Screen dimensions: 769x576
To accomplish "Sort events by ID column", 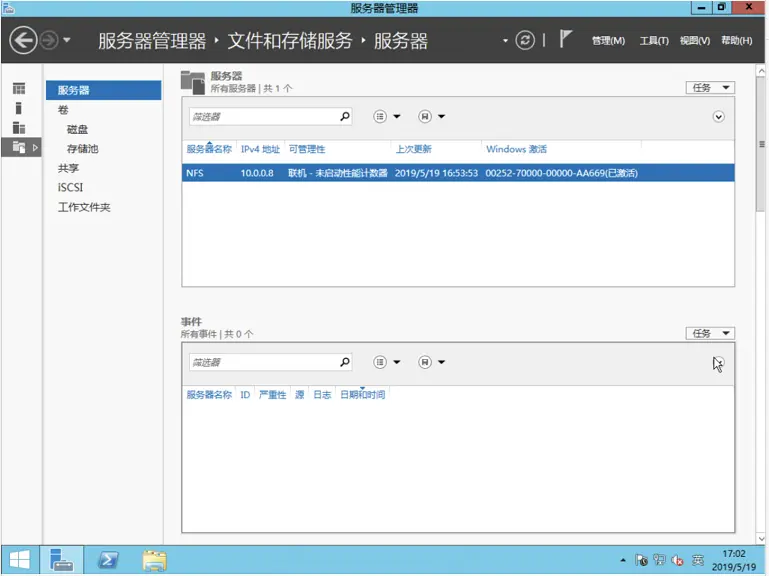I will click(x=245, y=395).
